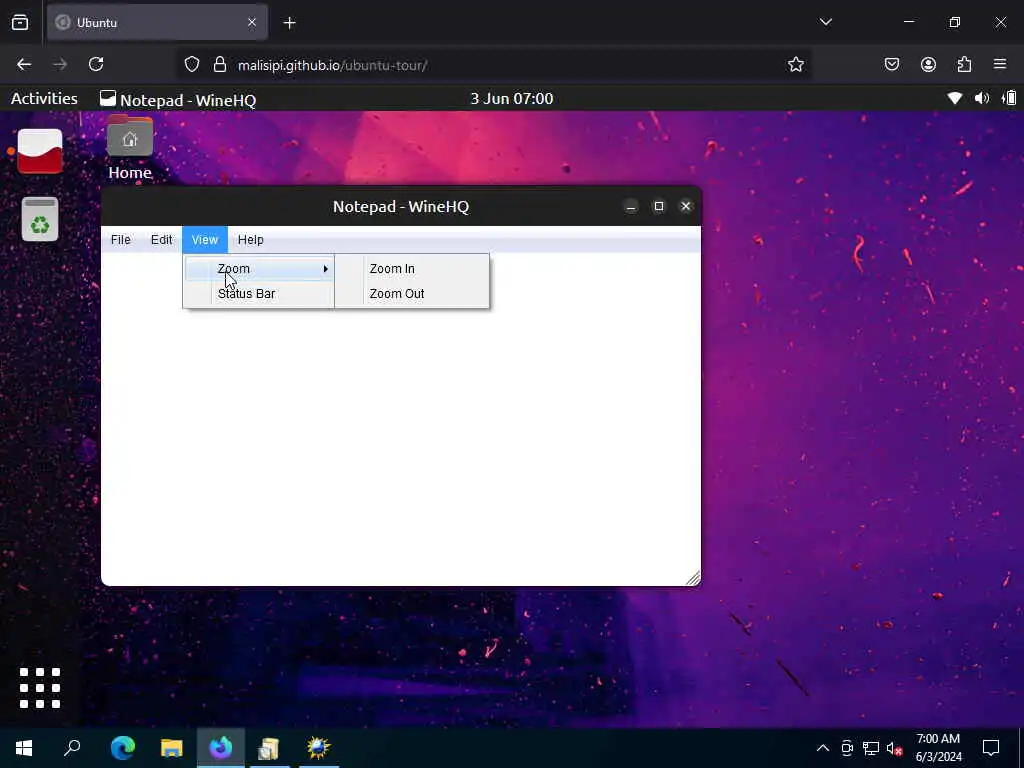Go forward in the browser

coord(60,64)
